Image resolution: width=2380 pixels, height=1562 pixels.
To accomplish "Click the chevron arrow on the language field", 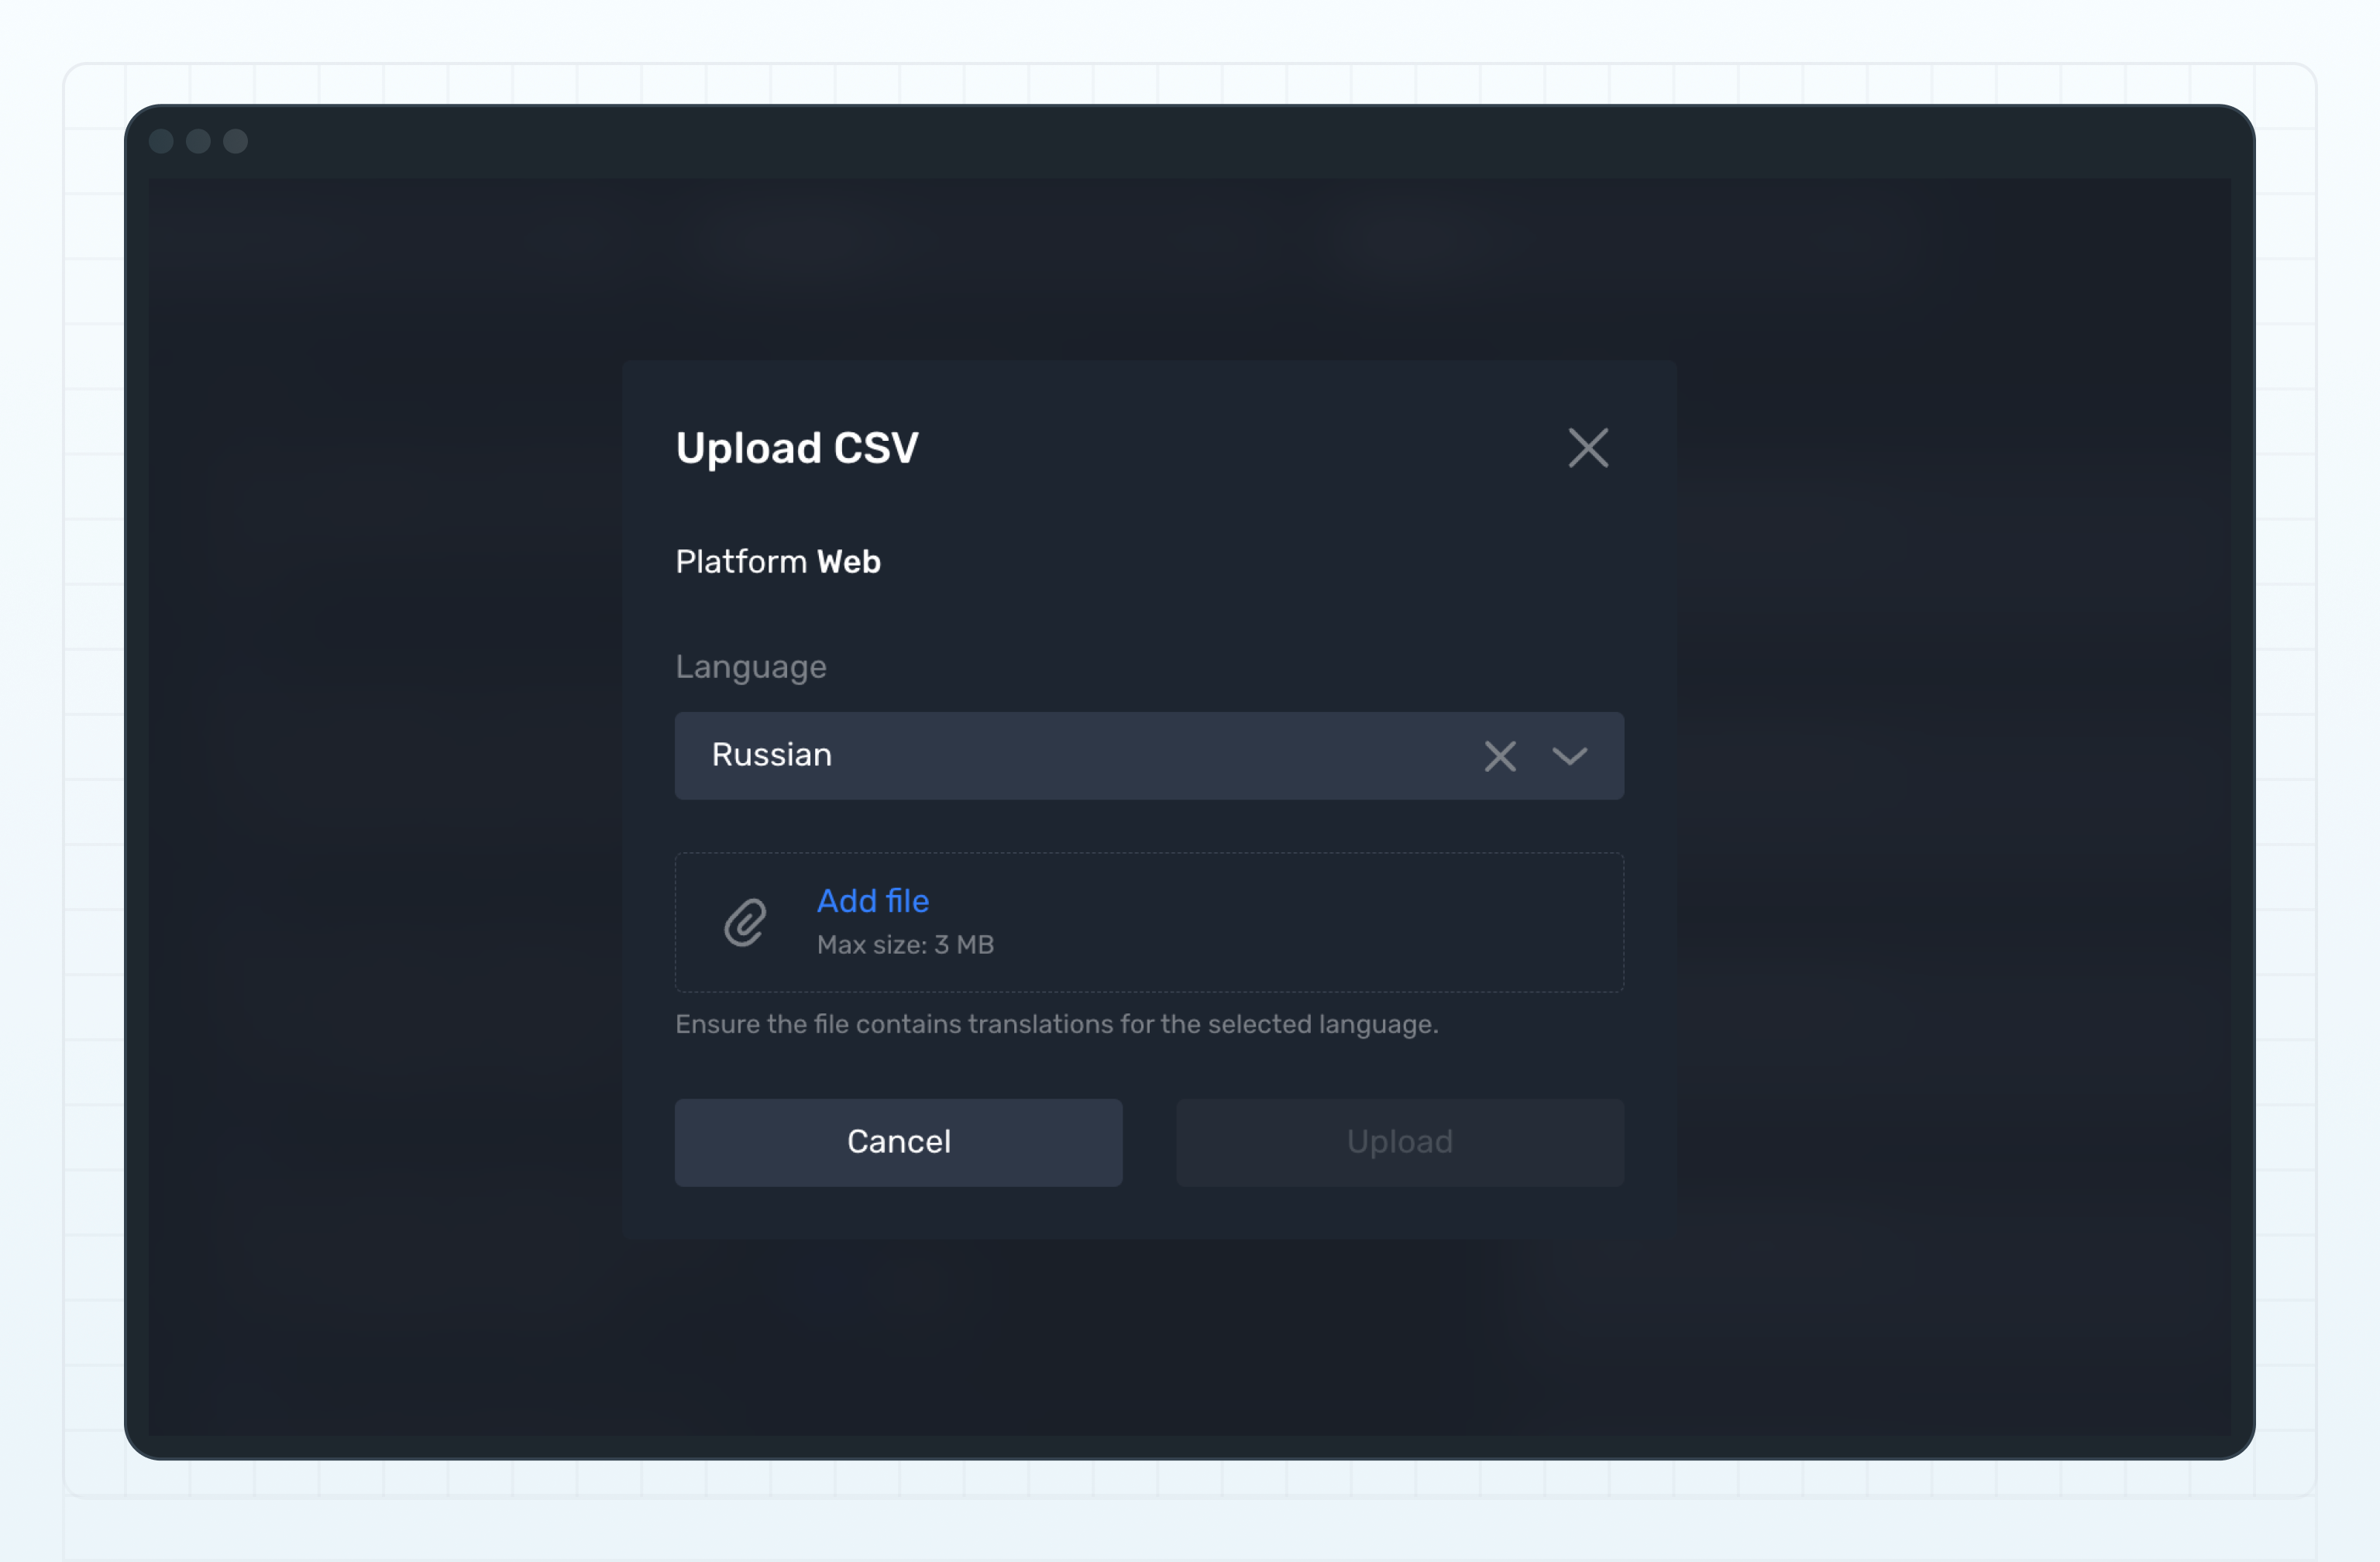I will click(1569, 757).
